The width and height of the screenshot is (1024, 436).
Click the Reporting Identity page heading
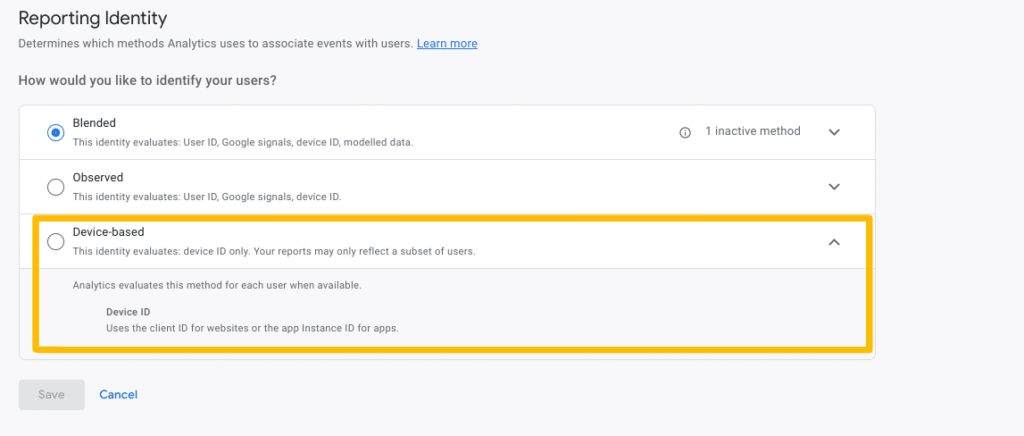tap(93, 18)
